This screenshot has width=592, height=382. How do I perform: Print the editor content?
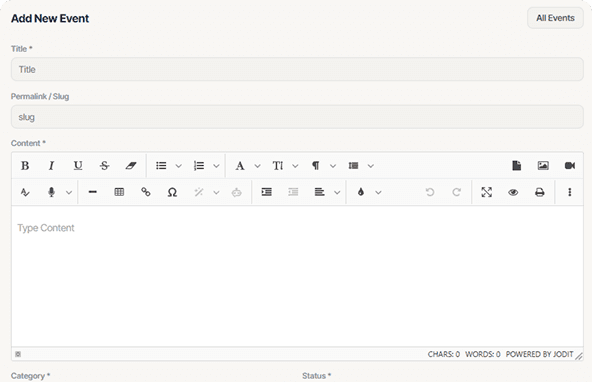540,193
